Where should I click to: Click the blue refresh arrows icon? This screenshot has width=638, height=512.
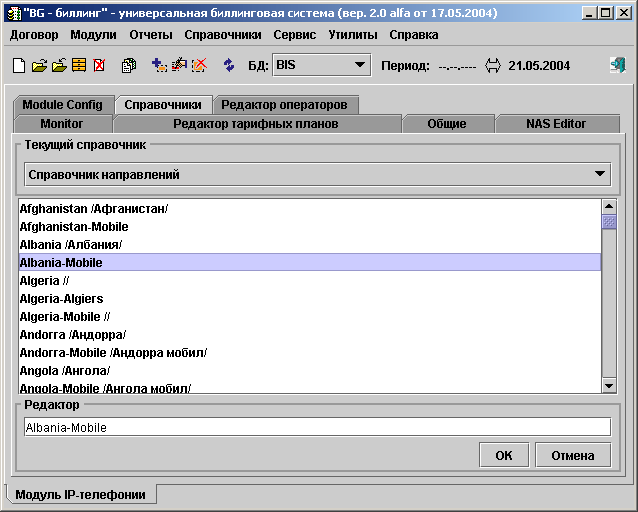pyautogui.click(x=228, y=66)
